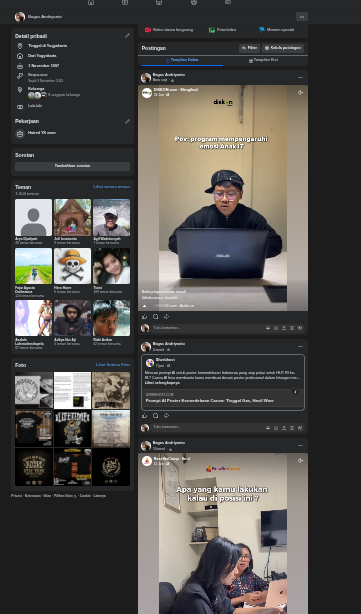
Task: Open the profile header three-dot menu
Action: pyautogui.click(x=301, y=16)
